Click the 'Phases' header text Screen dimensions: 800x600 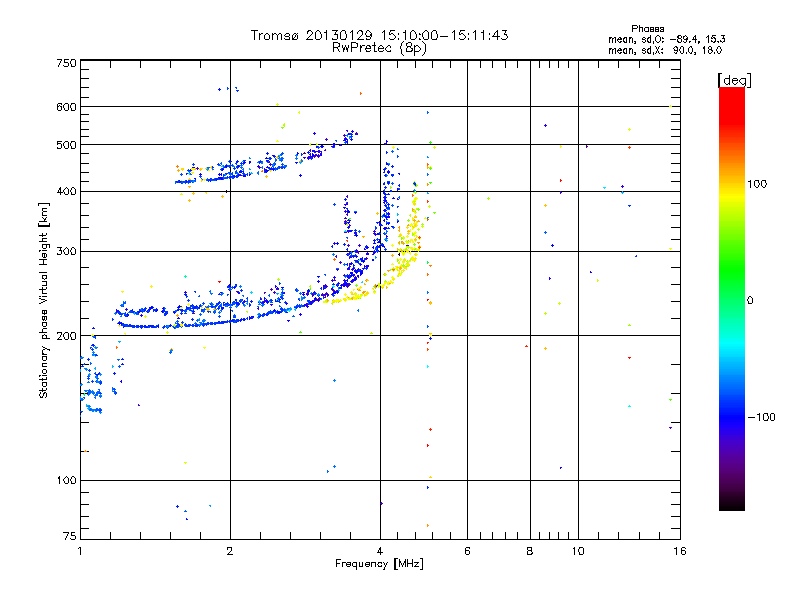[x=647, y=29]
